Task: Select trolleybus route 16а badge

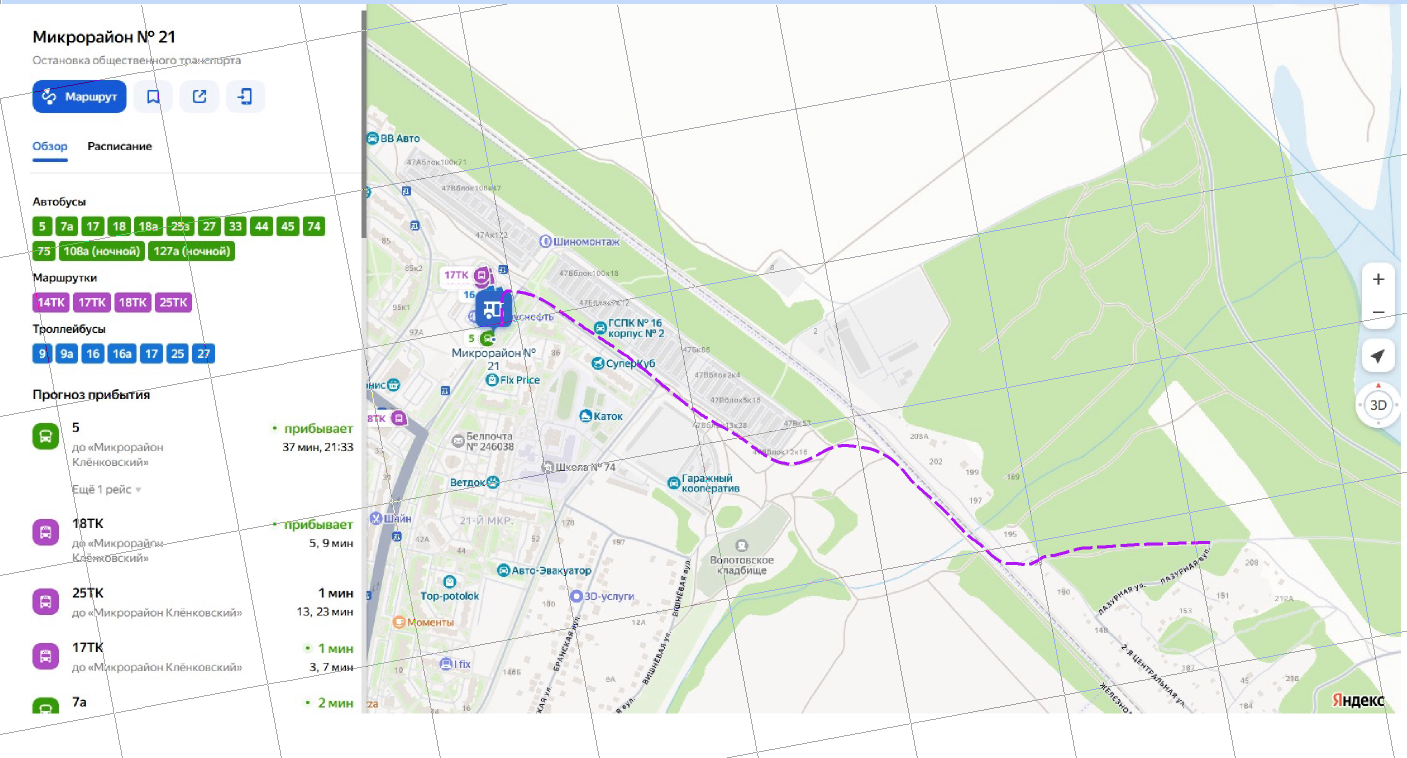Action: (x=122, y=354)
